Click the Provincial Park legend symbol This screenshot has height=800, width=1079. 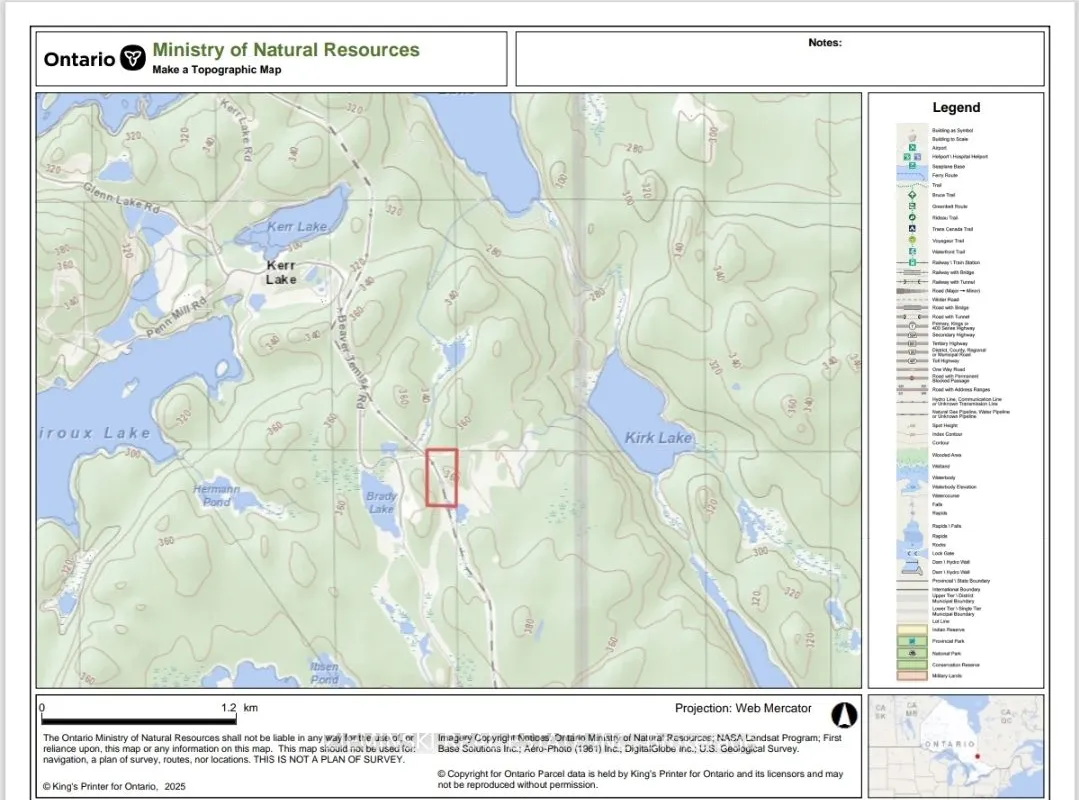click(x=912, y=641)
